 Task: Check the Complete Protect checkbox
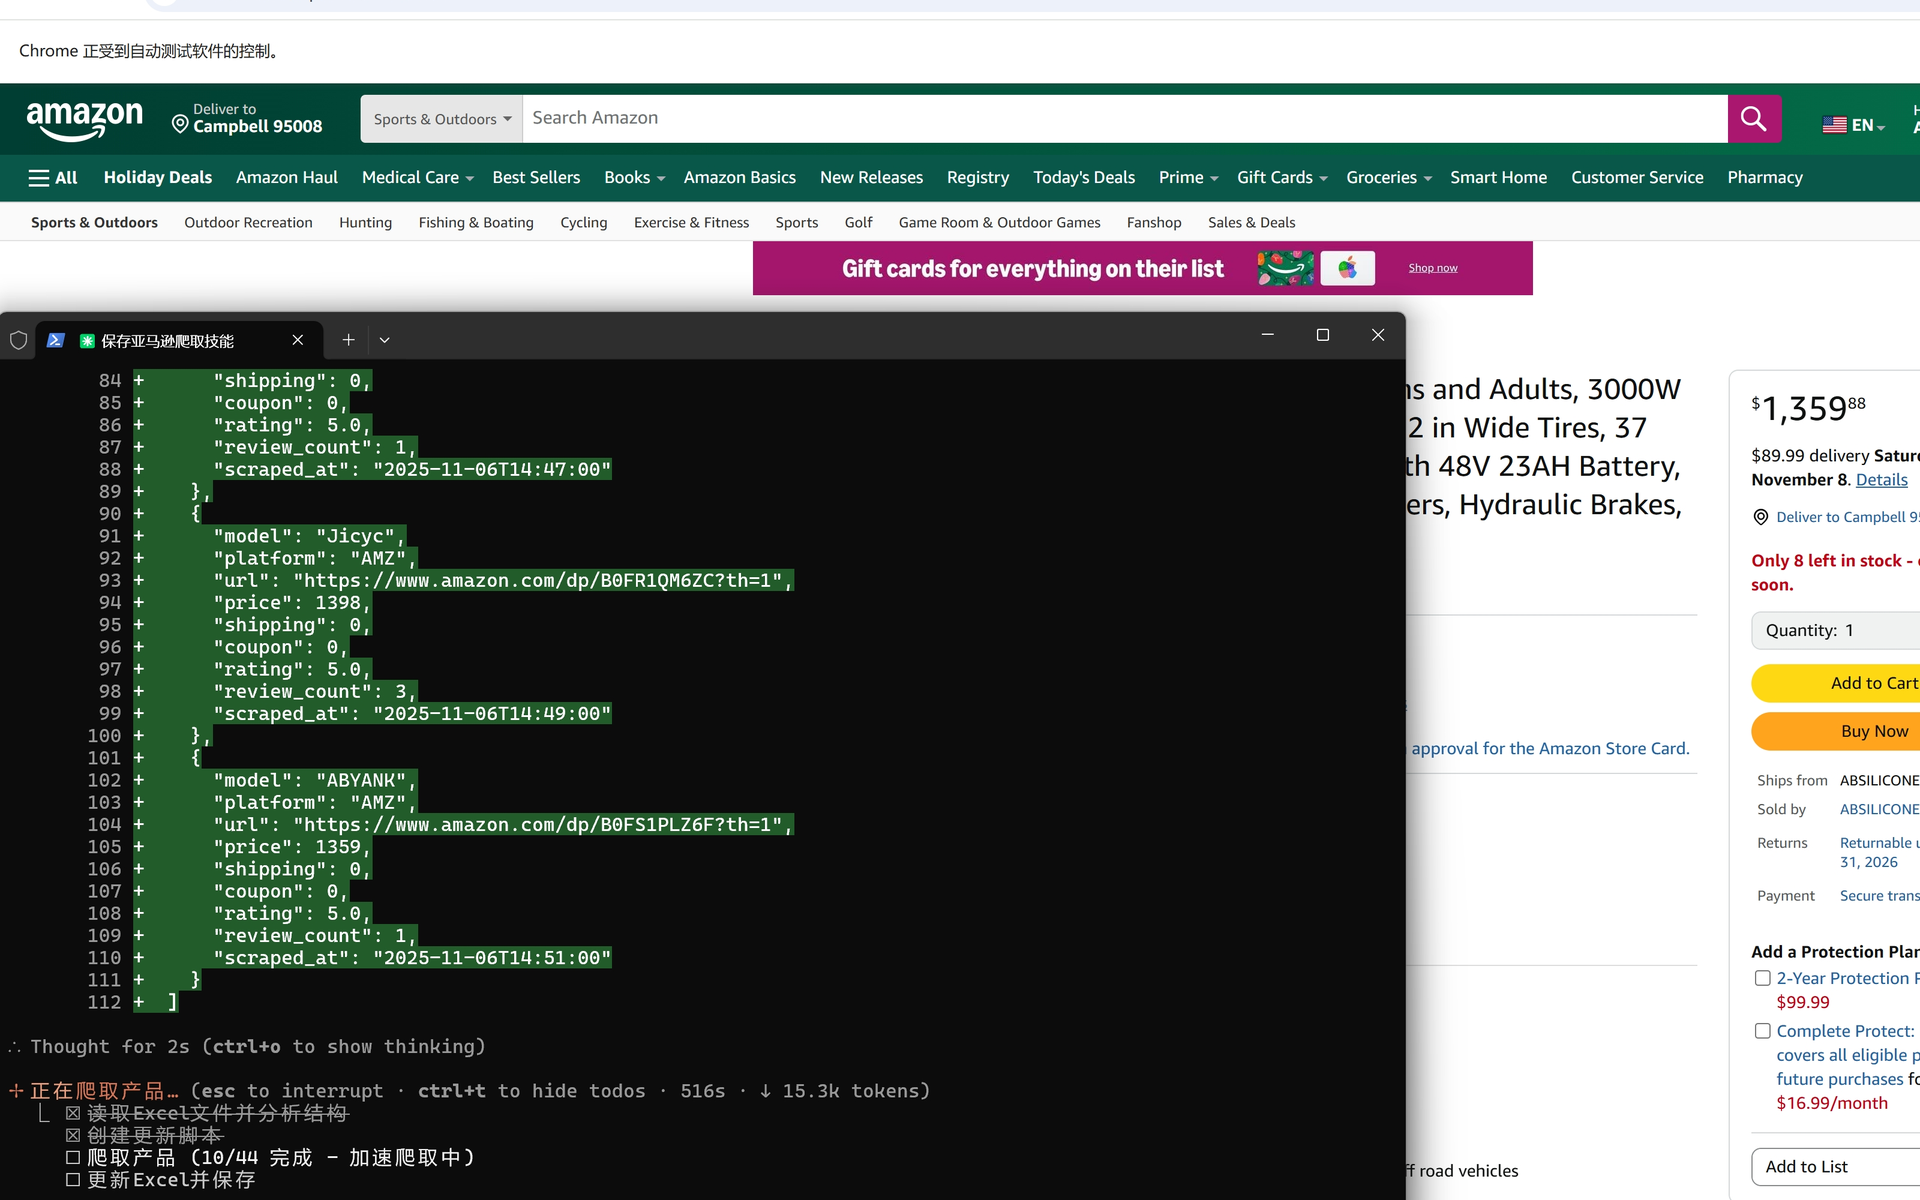[x=1763, y=1031]
